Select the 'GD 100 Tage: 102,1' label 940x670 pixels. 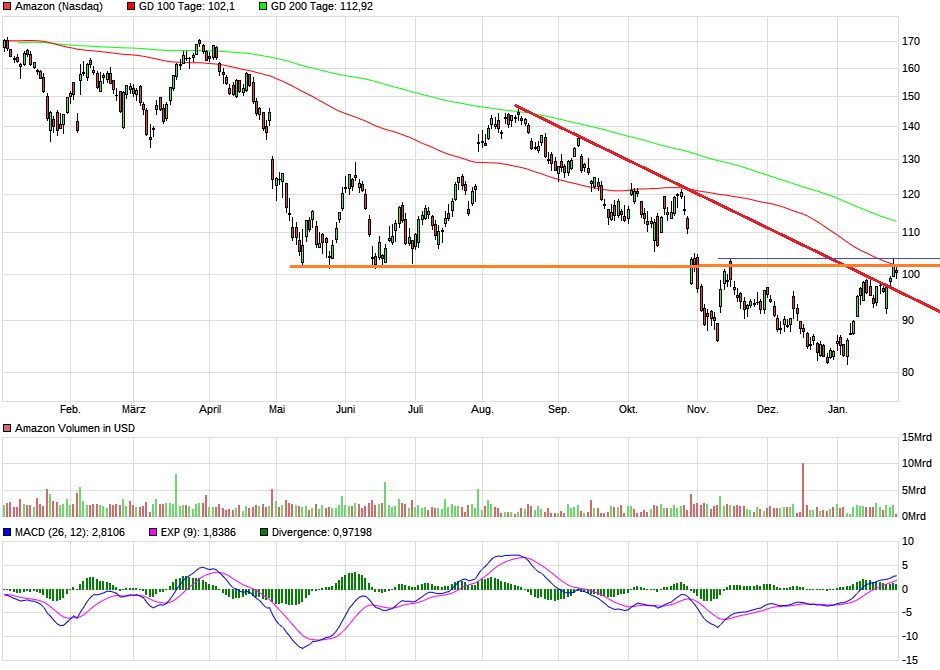pos(187,7)
